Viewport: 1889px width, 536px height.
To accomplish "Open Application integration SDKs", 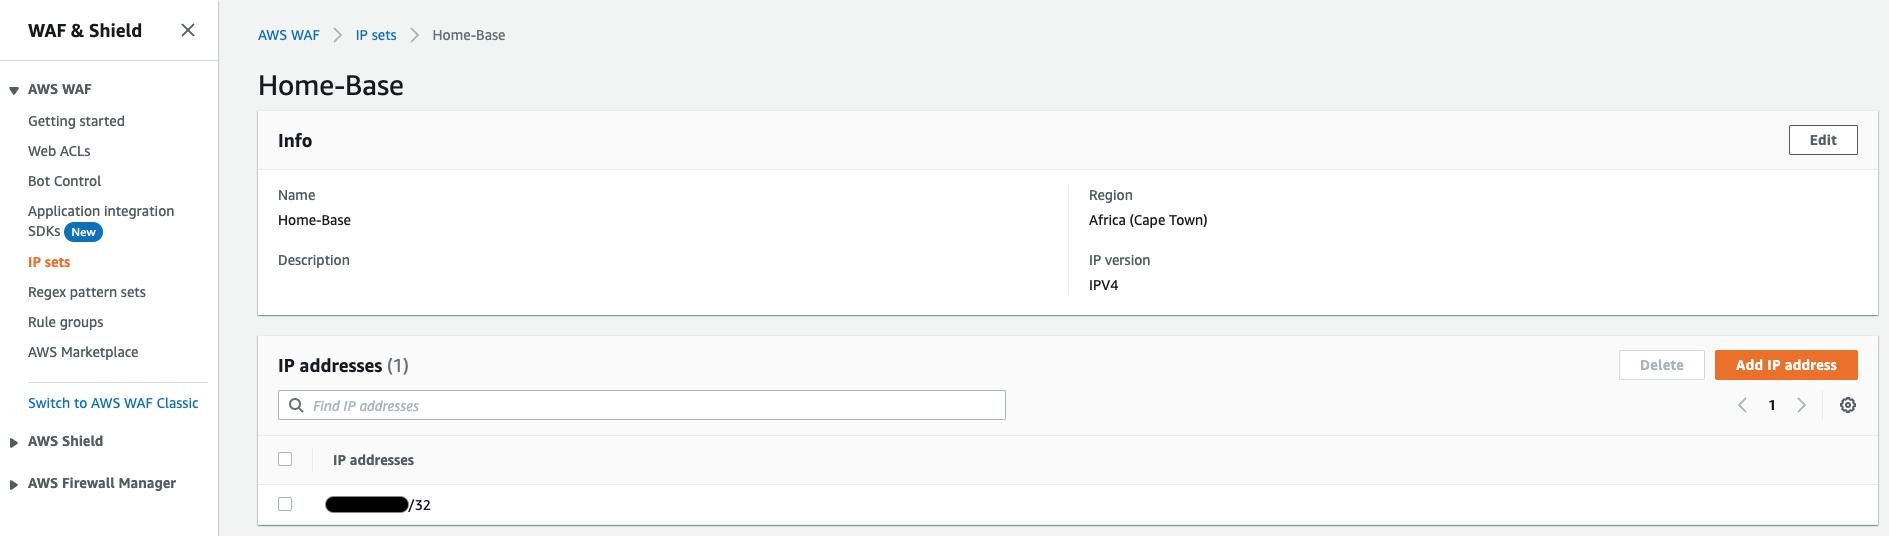I will [x=101, y=221].
